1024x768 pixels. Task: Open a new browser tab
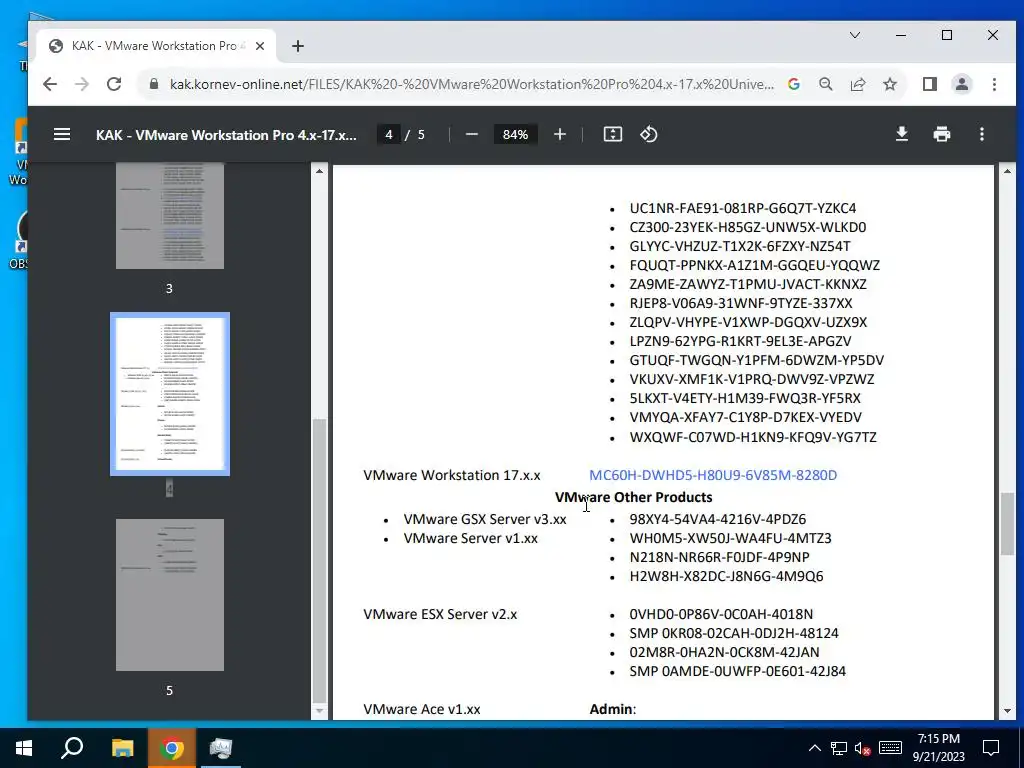click(298, 46)
